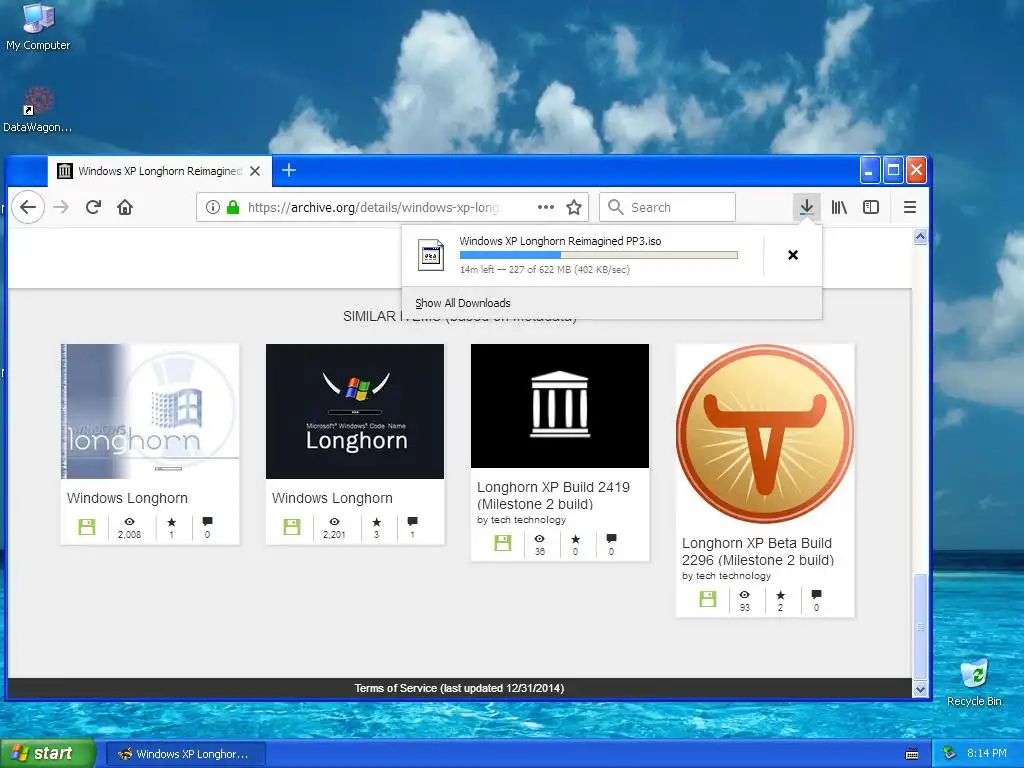Toggle the sidebar view icon

[871, 208]
